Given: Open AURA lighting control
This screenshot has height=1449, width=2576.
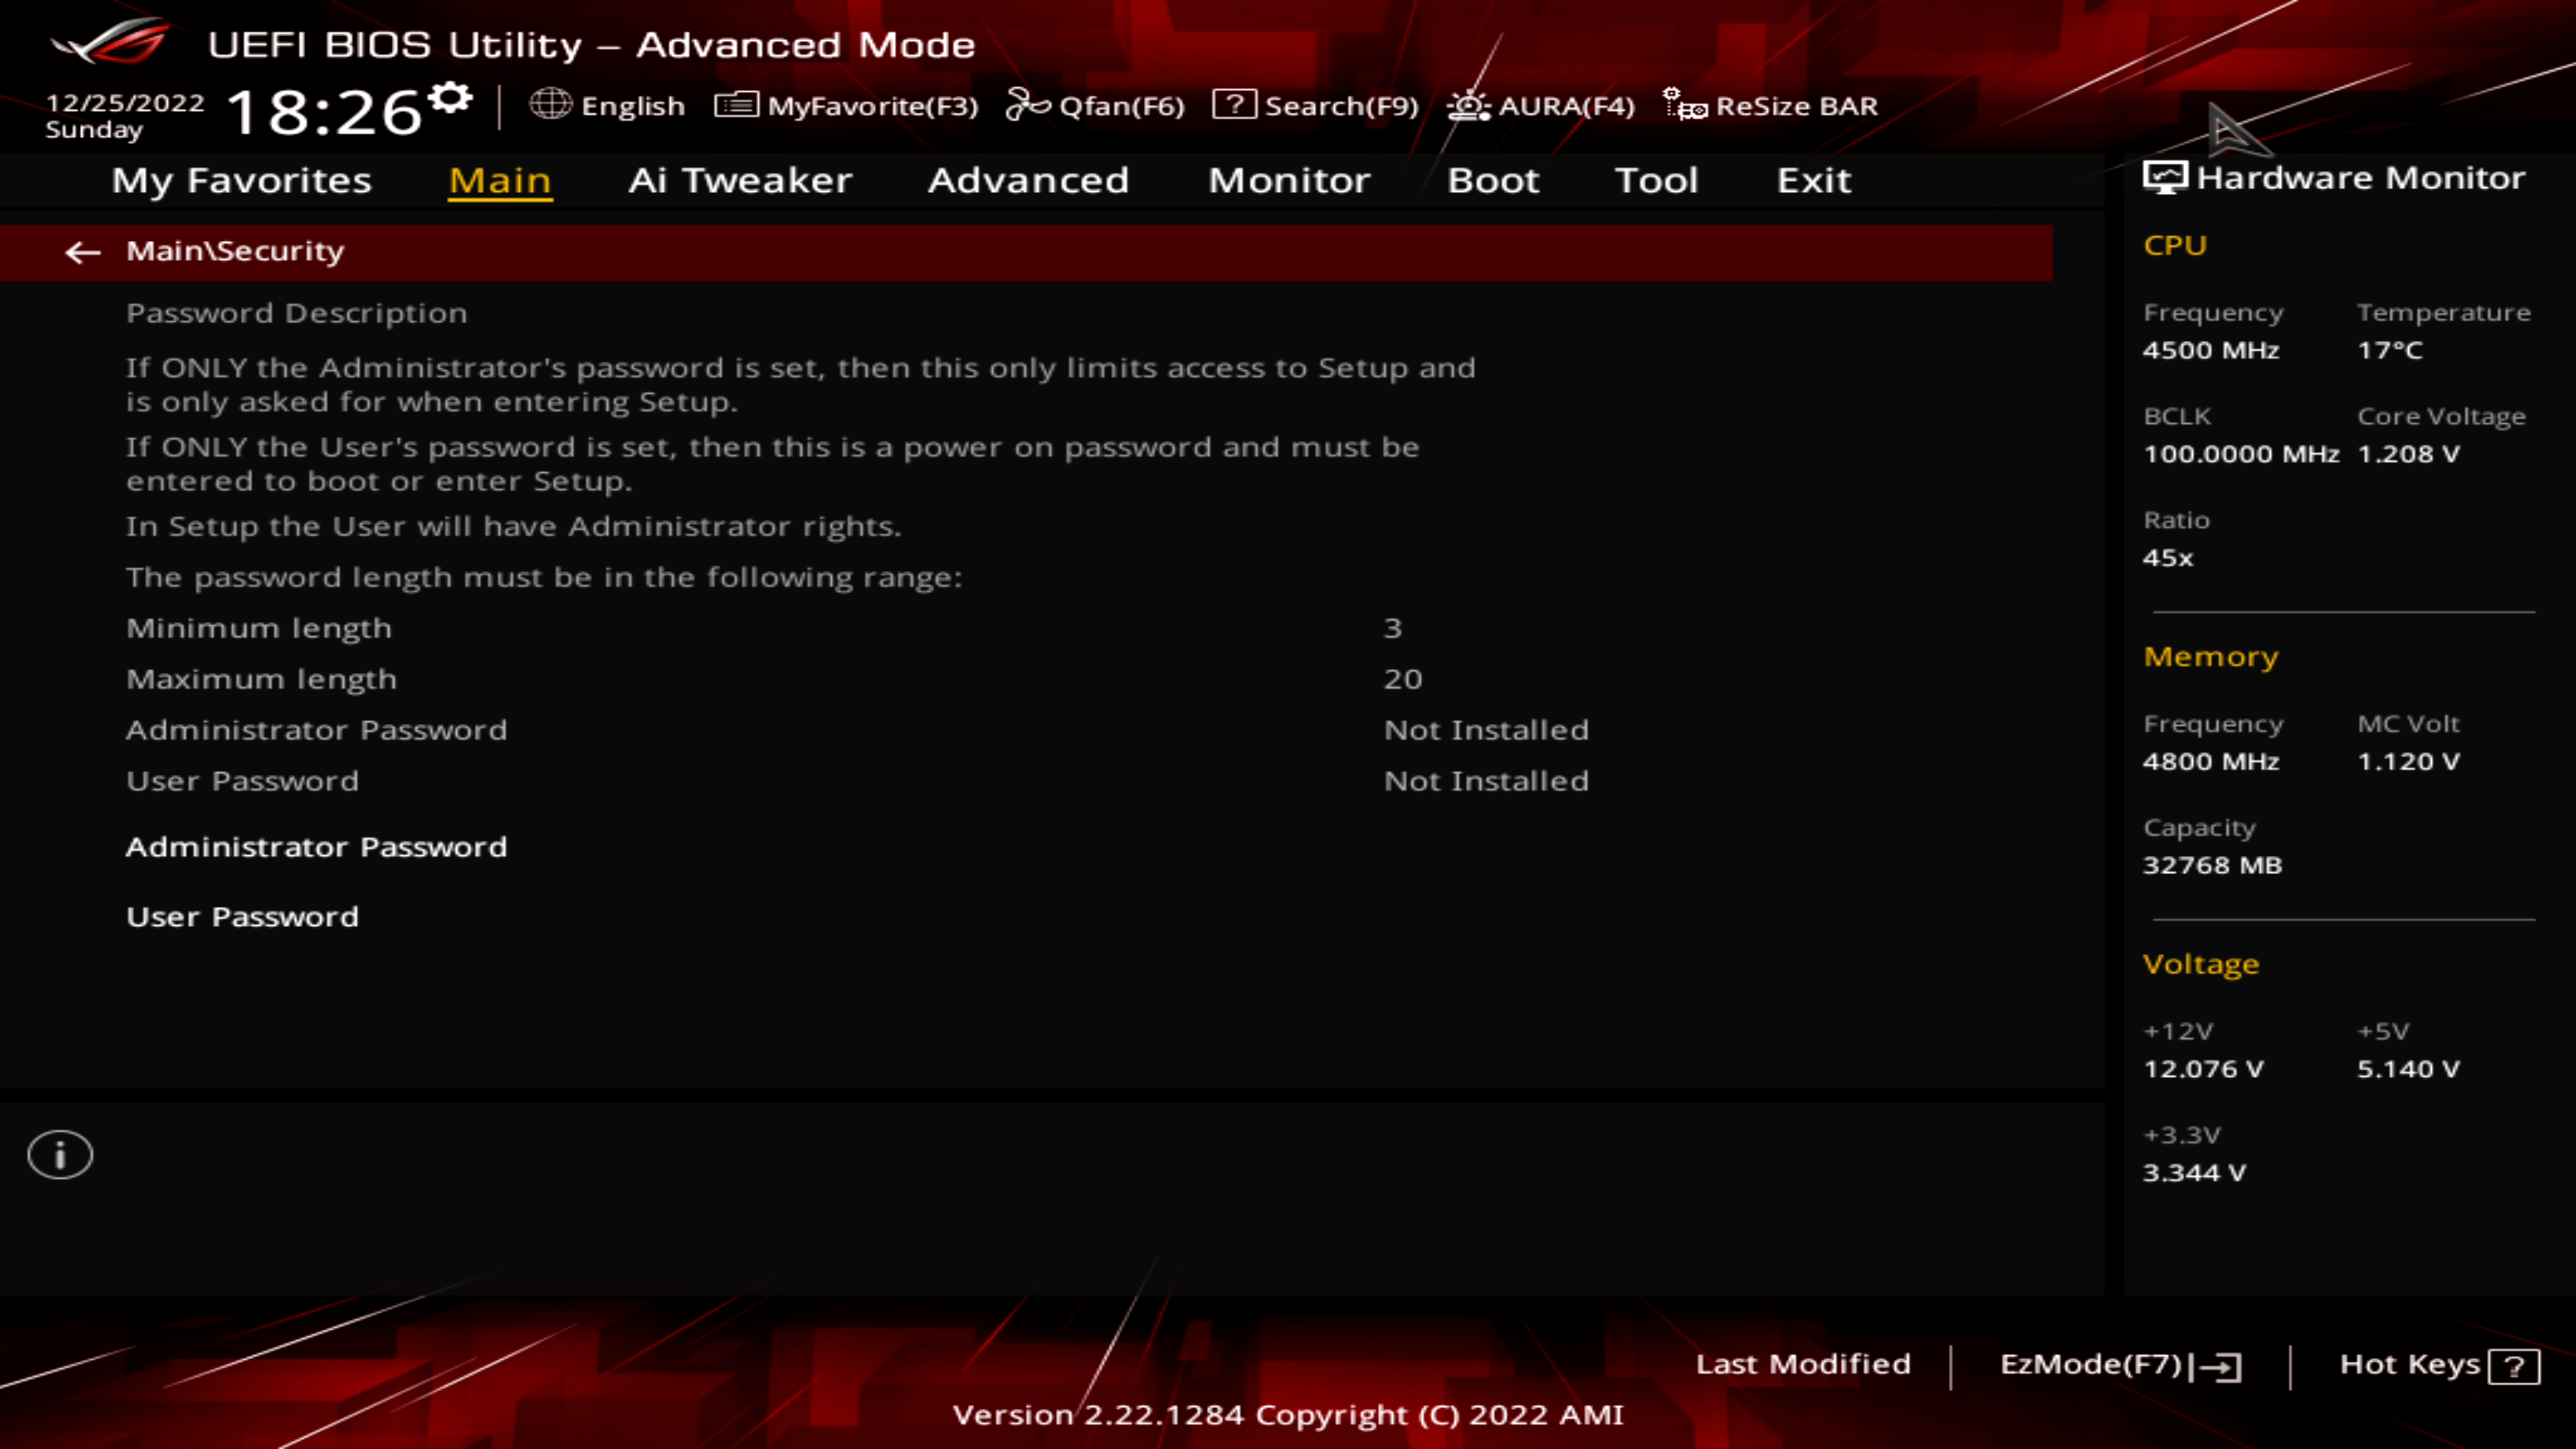Looking at the screenshot, I should (1539, 106).
